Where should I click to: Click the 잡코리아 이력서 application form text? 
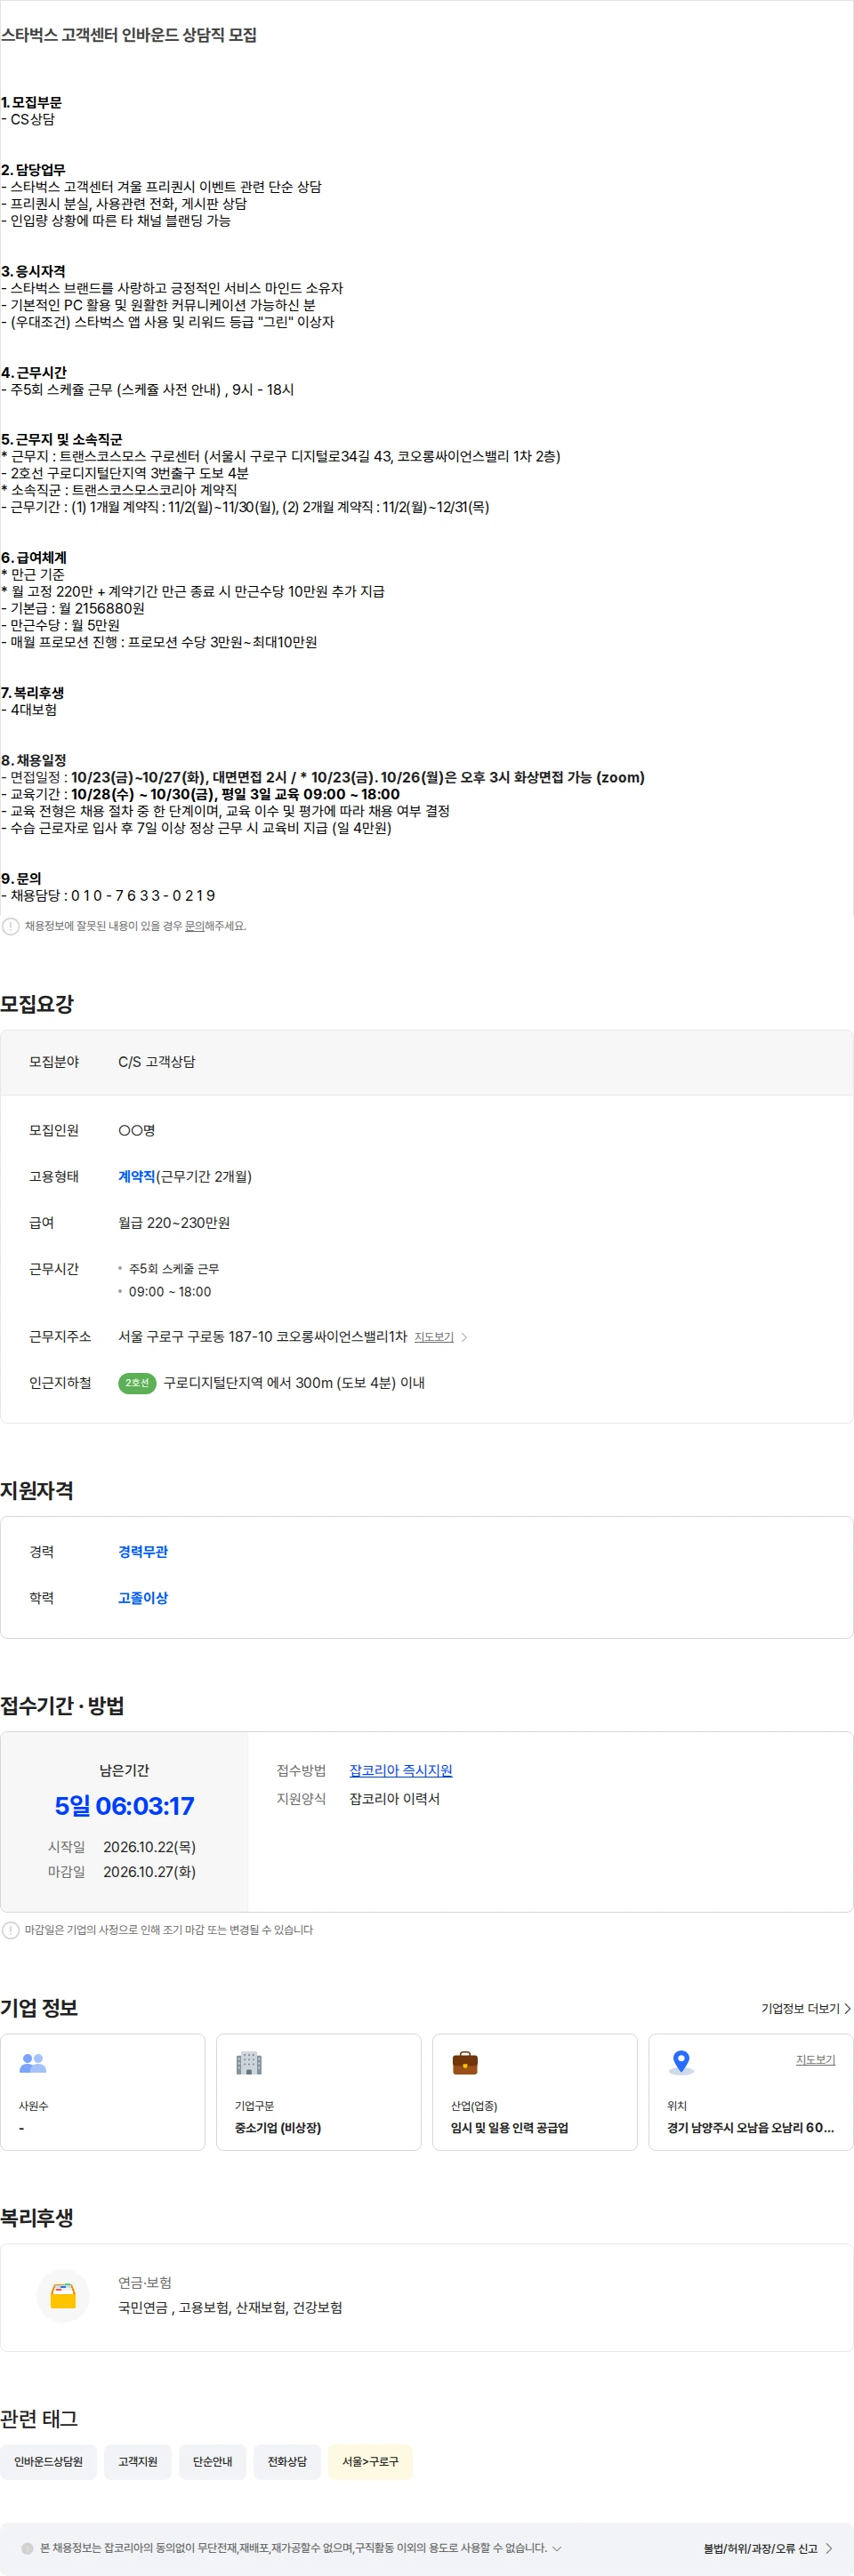tap(394, 1799)
